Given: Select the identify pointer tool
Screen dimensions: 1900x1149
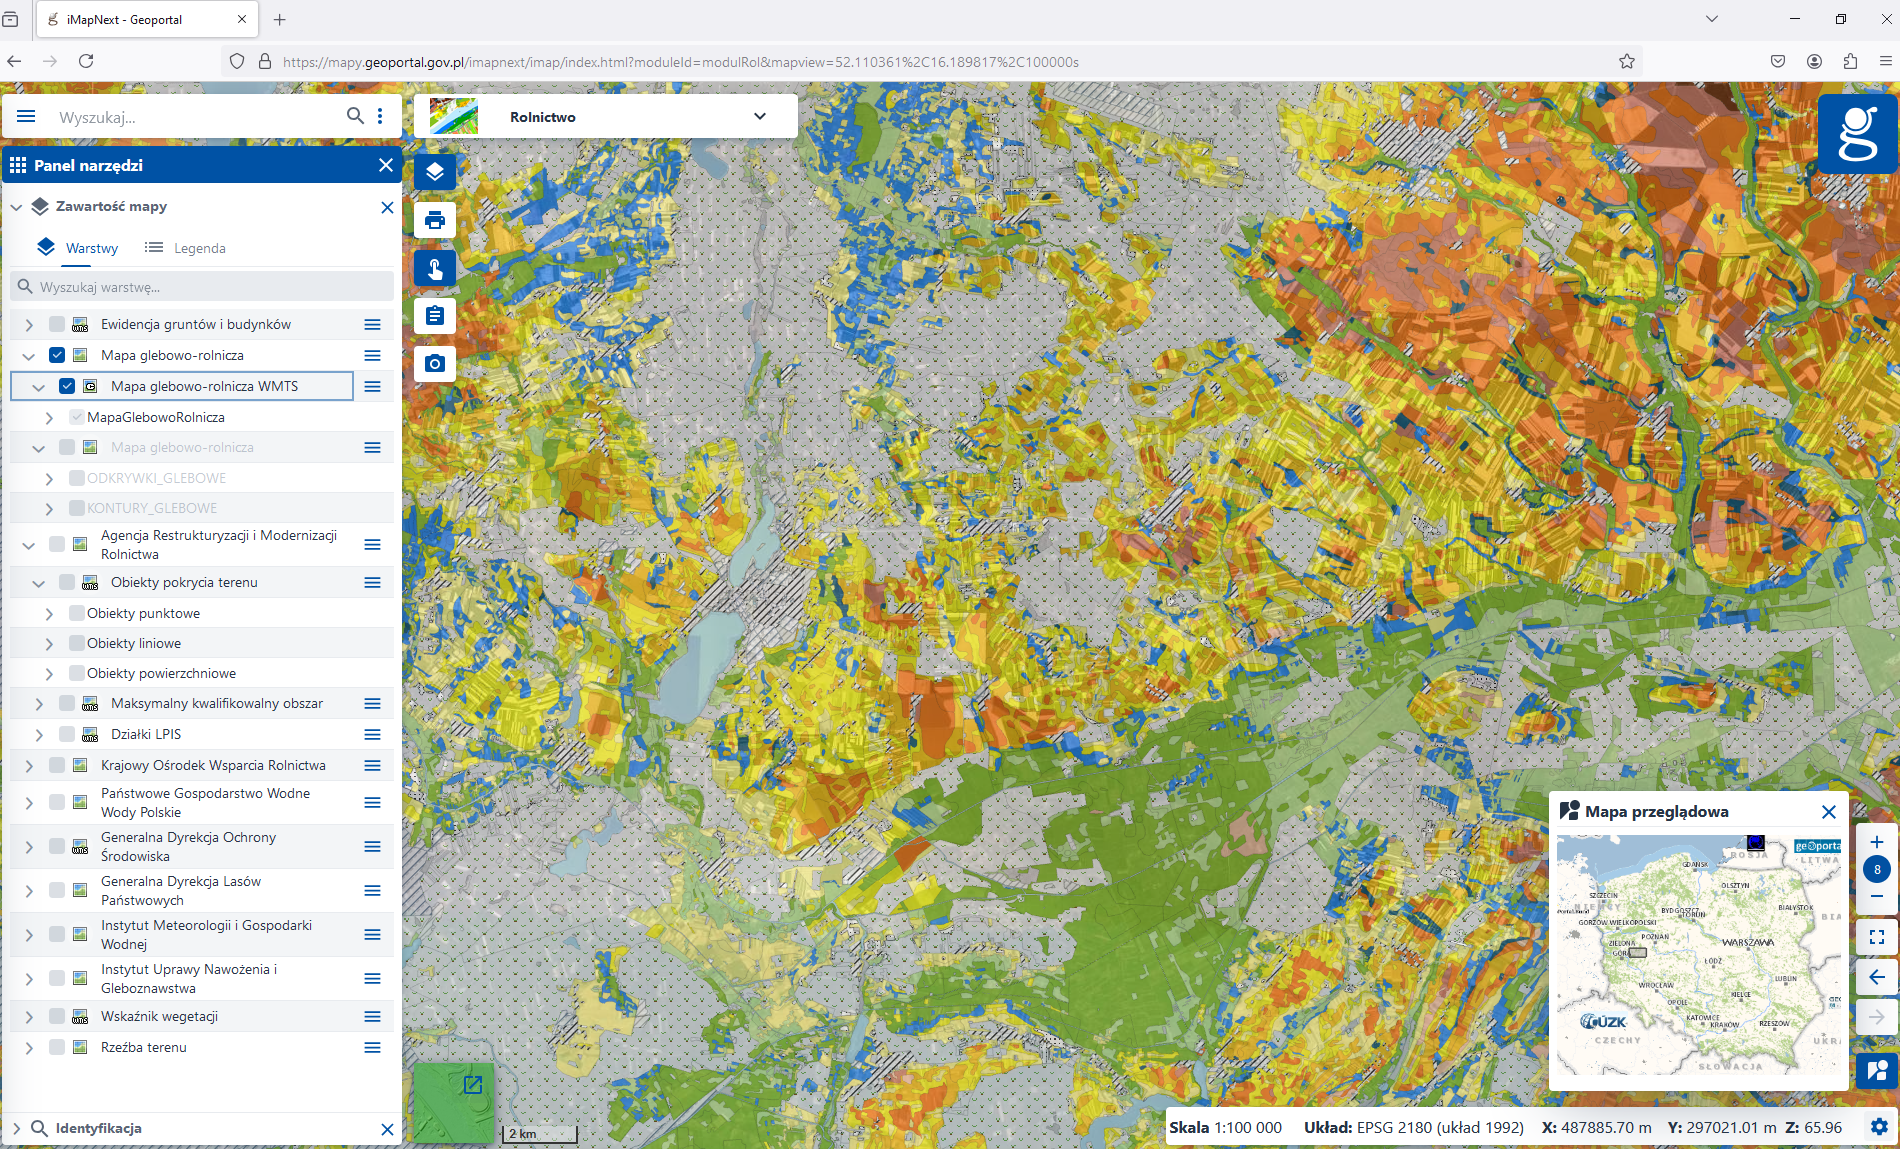Looking at the screenshot, I should [x=435, y=268].
